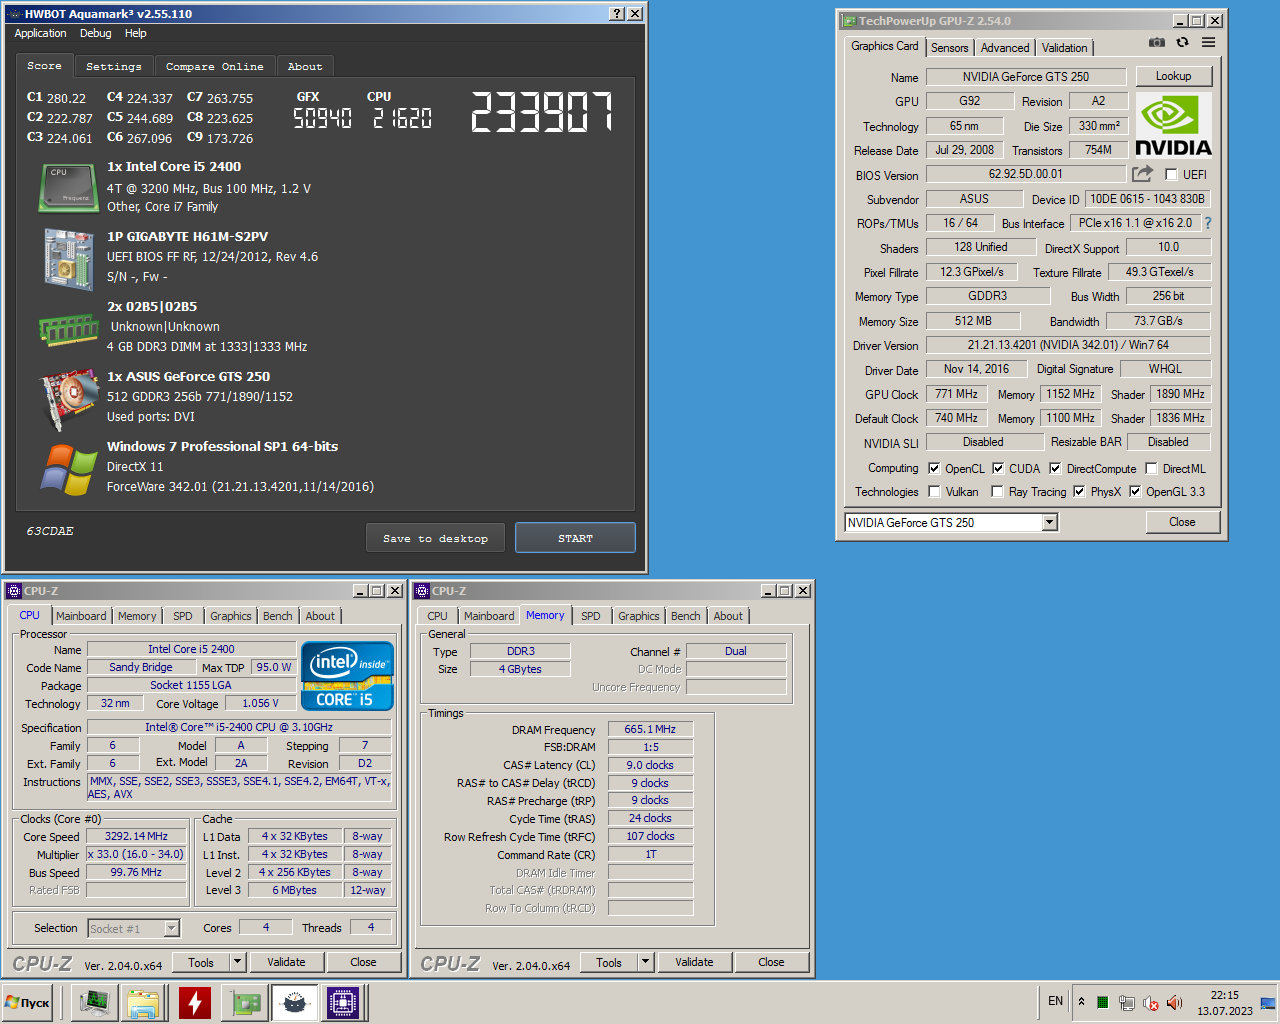Click the Intel Core i5 logo in CPU-Z
This screenshot has width=1280, height=1024.
347,676
